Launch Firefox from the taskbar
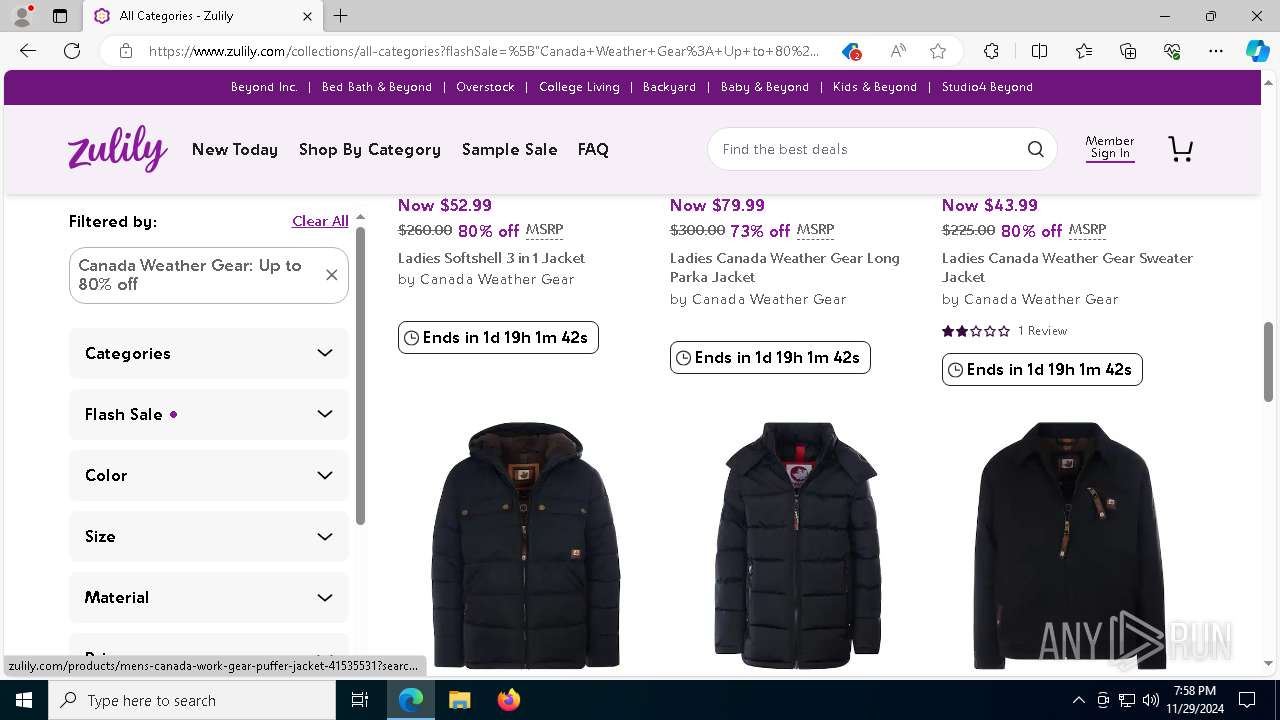This screenshot has height=720, width=1280. tap(508, 700)
